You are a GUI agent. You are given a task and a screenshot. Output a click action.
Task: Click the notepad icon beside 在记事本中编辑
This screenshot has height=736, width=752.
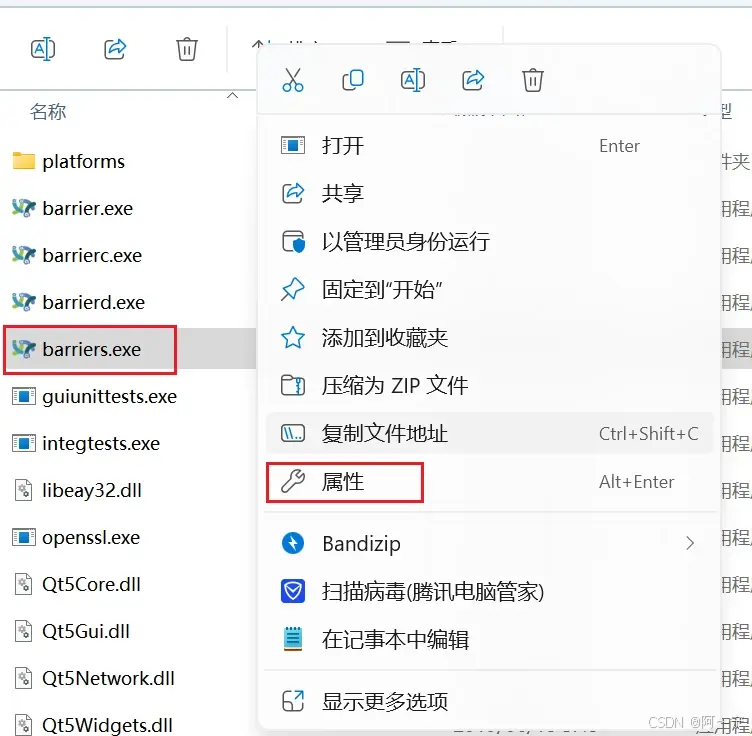(x=293, y=639)
